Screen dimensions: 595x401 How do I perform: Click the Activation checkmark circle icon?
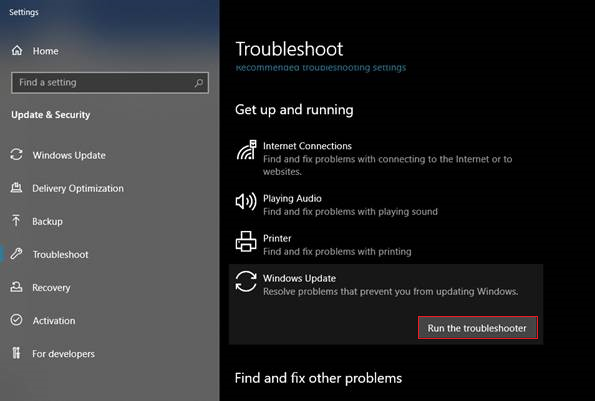coord(16,320)
